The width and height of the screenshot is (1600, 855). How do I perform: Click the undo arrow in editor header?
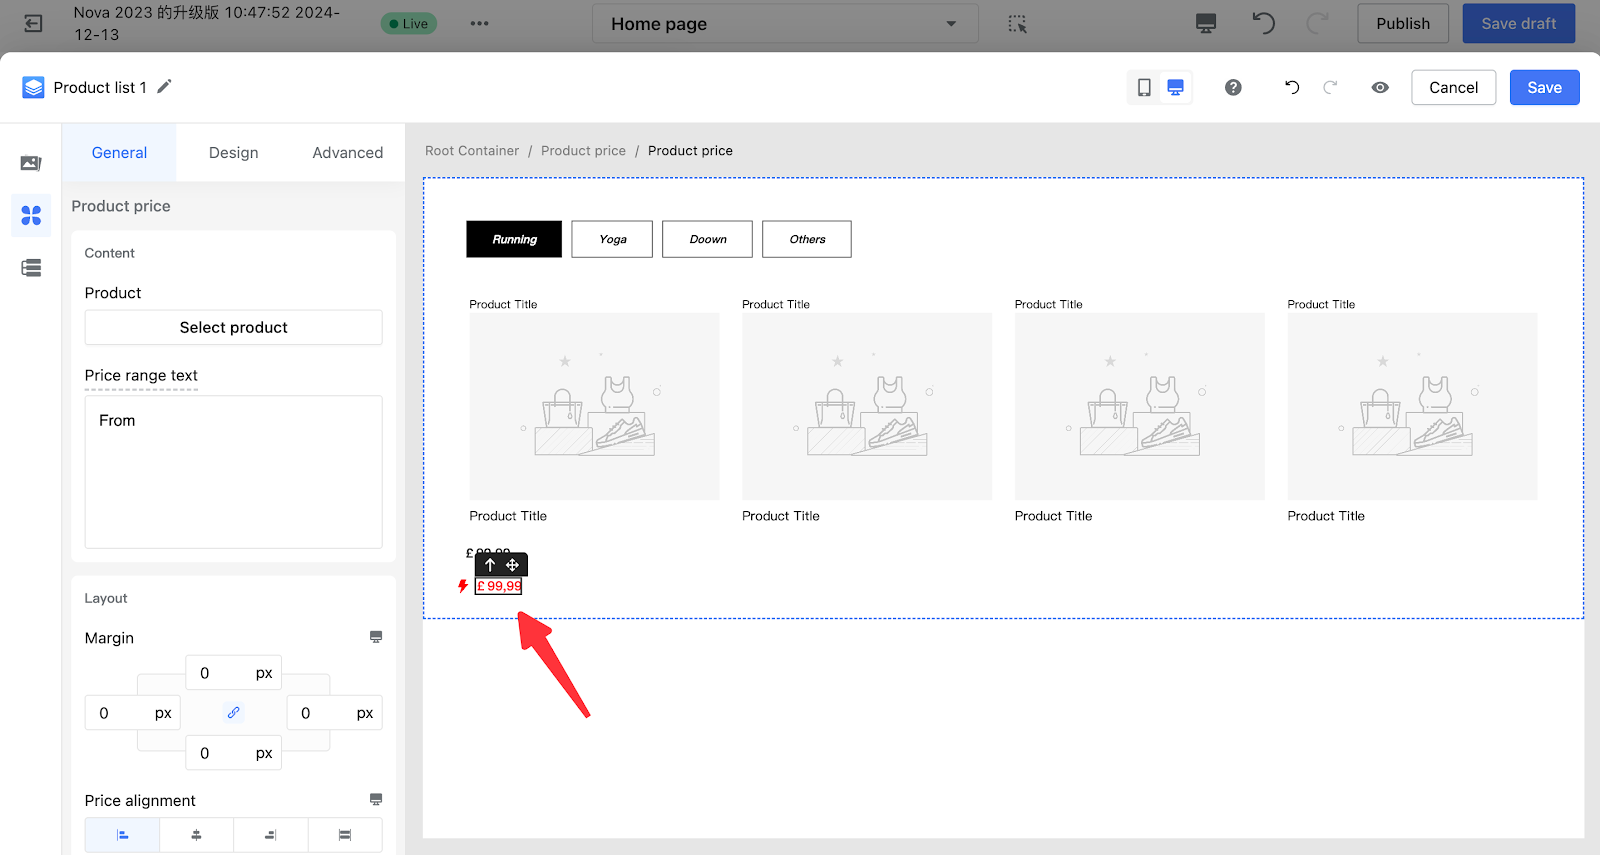(x=1292, y=88)
